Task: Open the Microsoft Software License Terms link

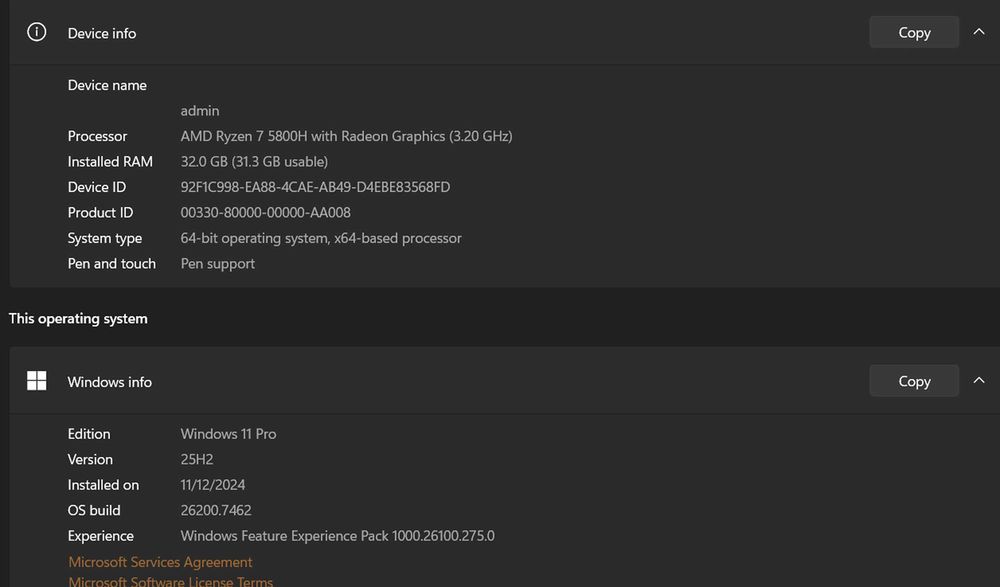Action: coord(170,581)
